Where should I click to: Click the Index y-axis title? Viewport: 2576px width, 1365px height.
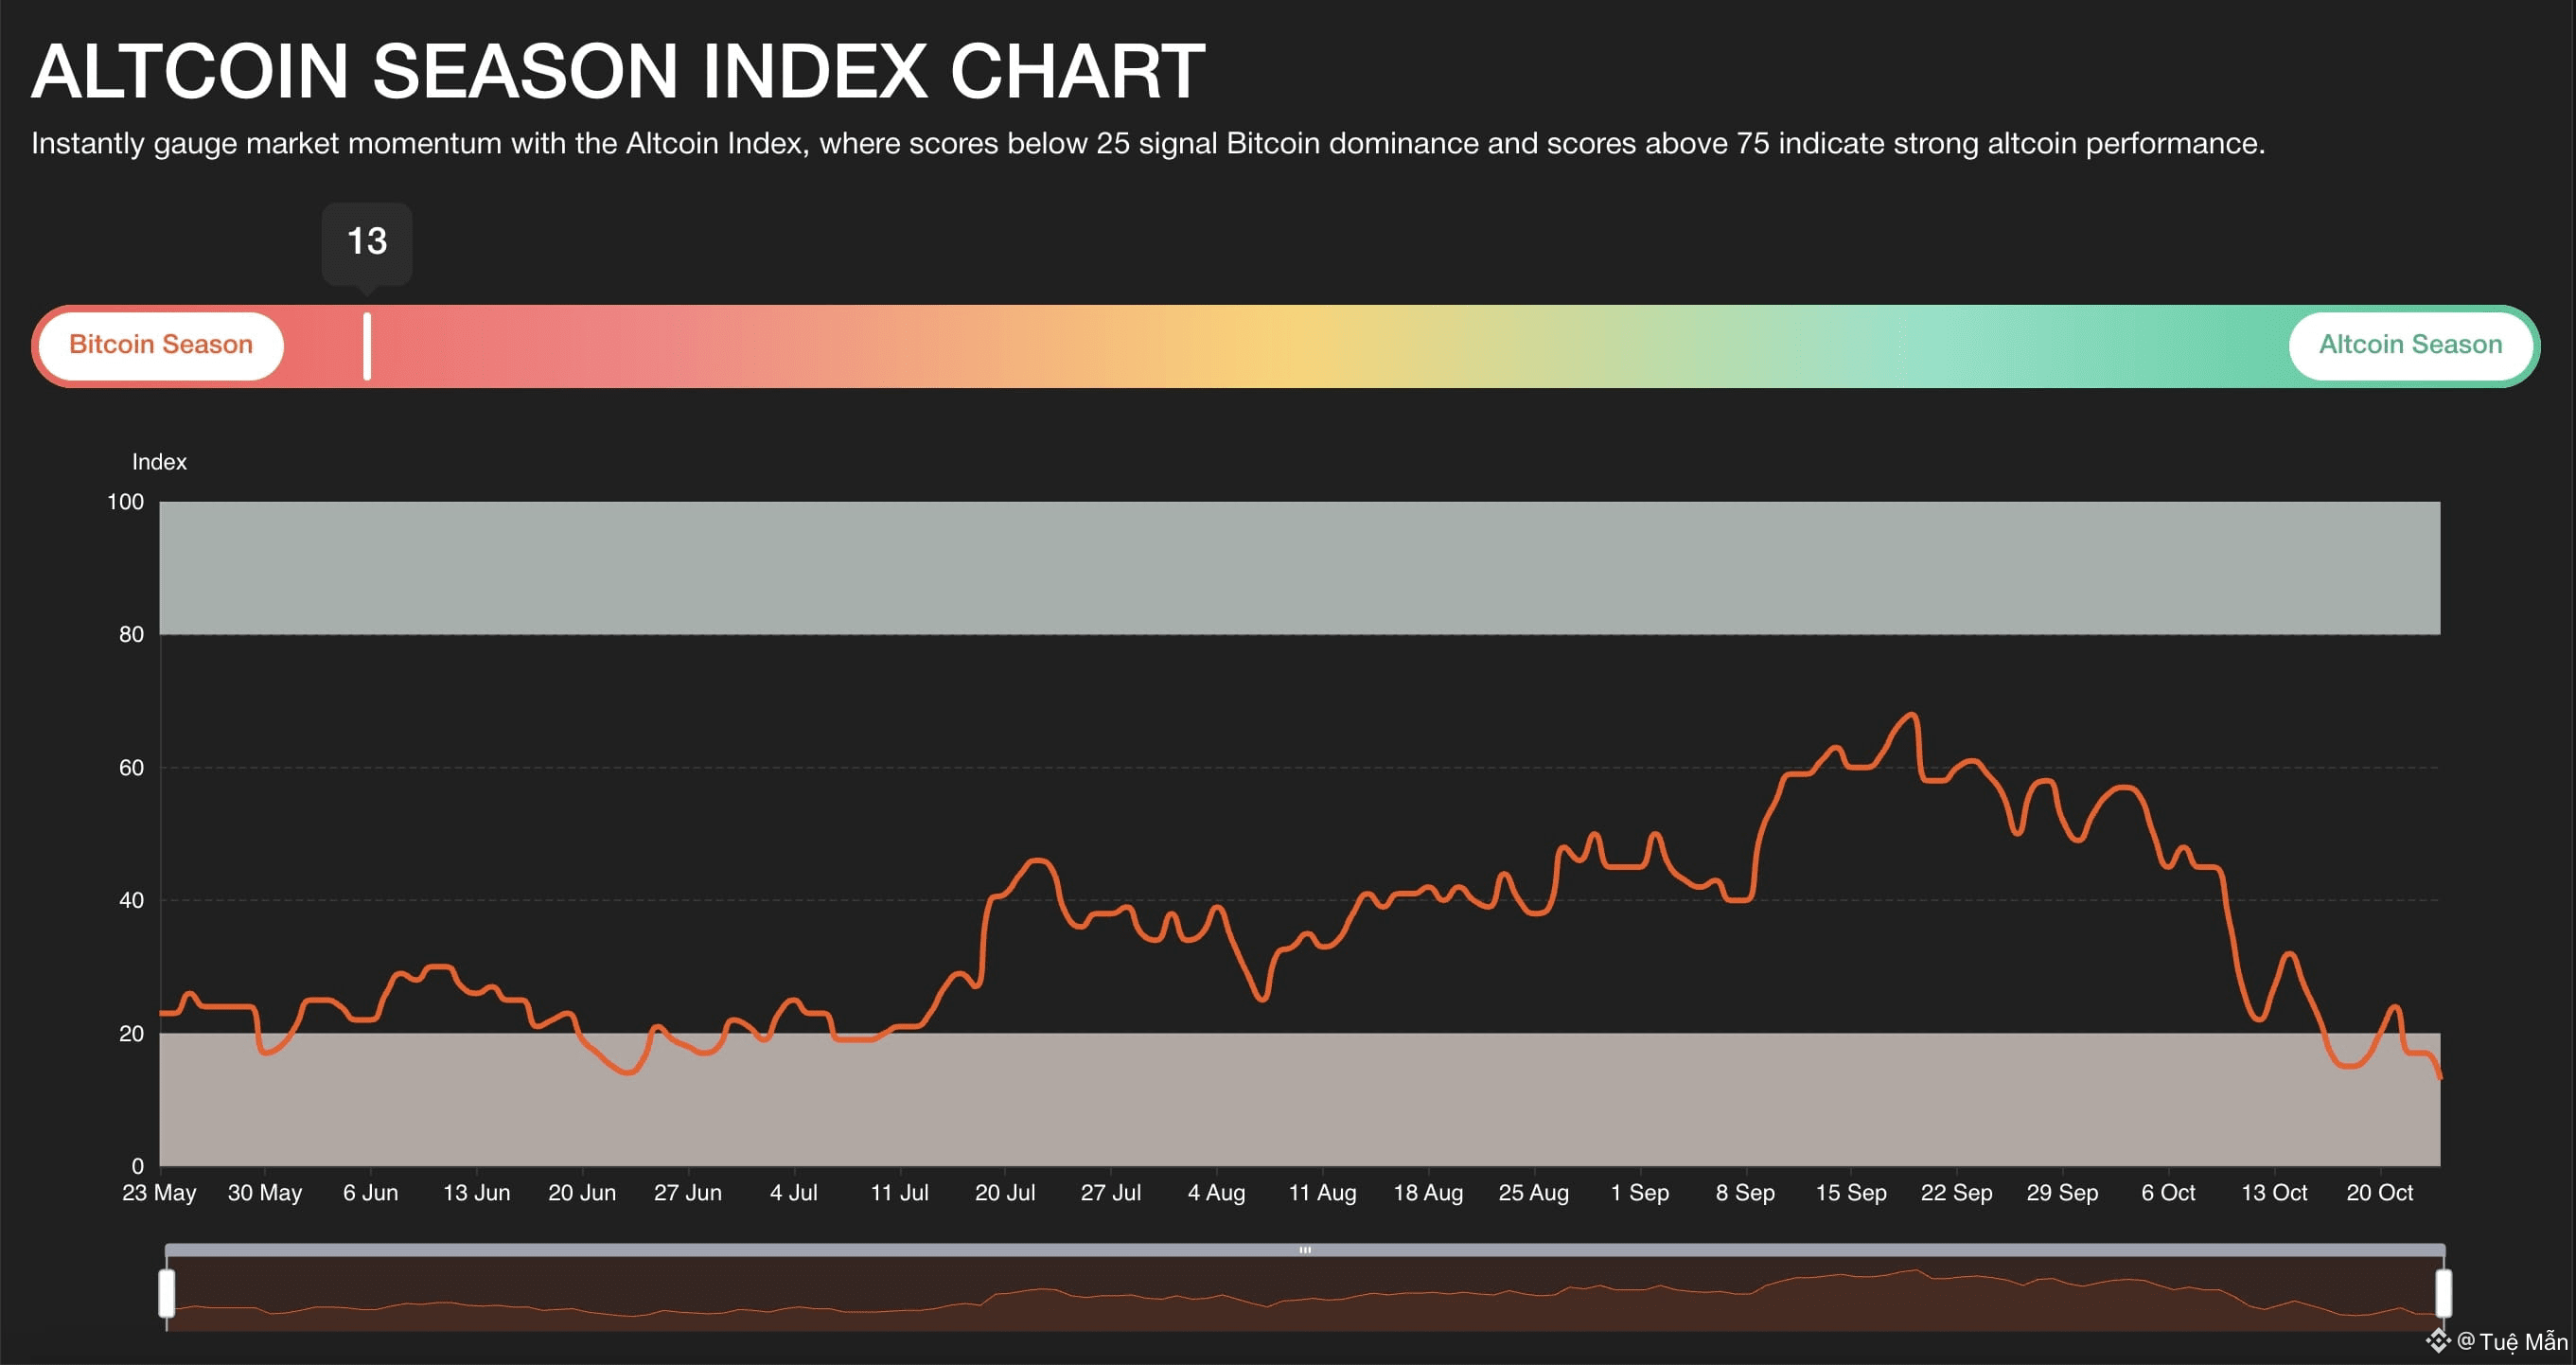159,462
